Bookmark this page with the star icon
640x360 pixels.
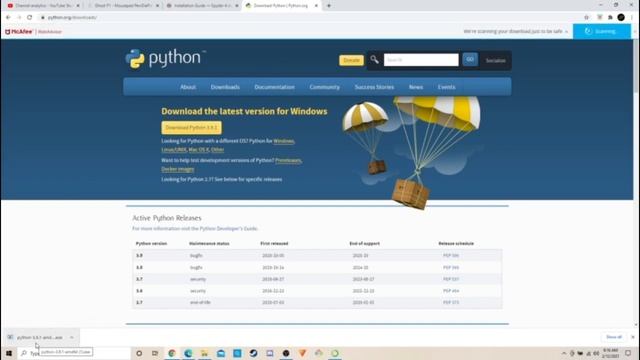(x=587, y=18)
